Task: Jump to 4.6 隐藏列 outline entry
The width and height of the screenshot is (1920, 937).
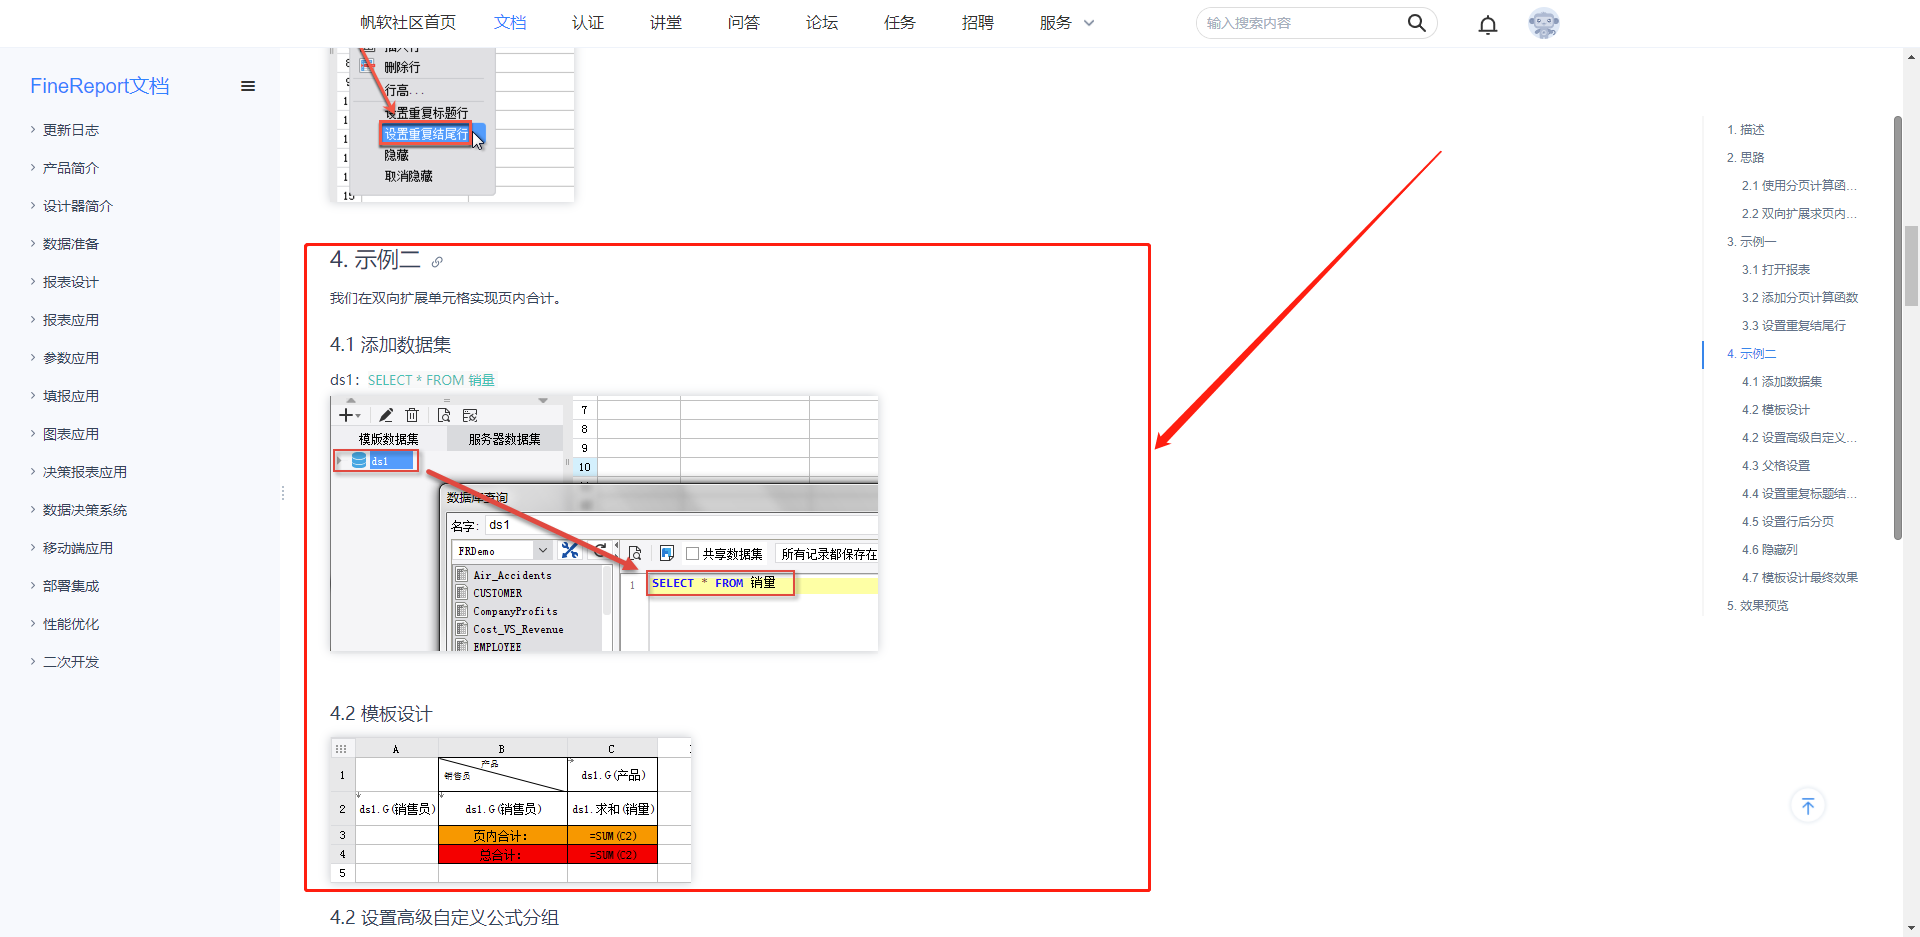Action: click(1770, 550)
